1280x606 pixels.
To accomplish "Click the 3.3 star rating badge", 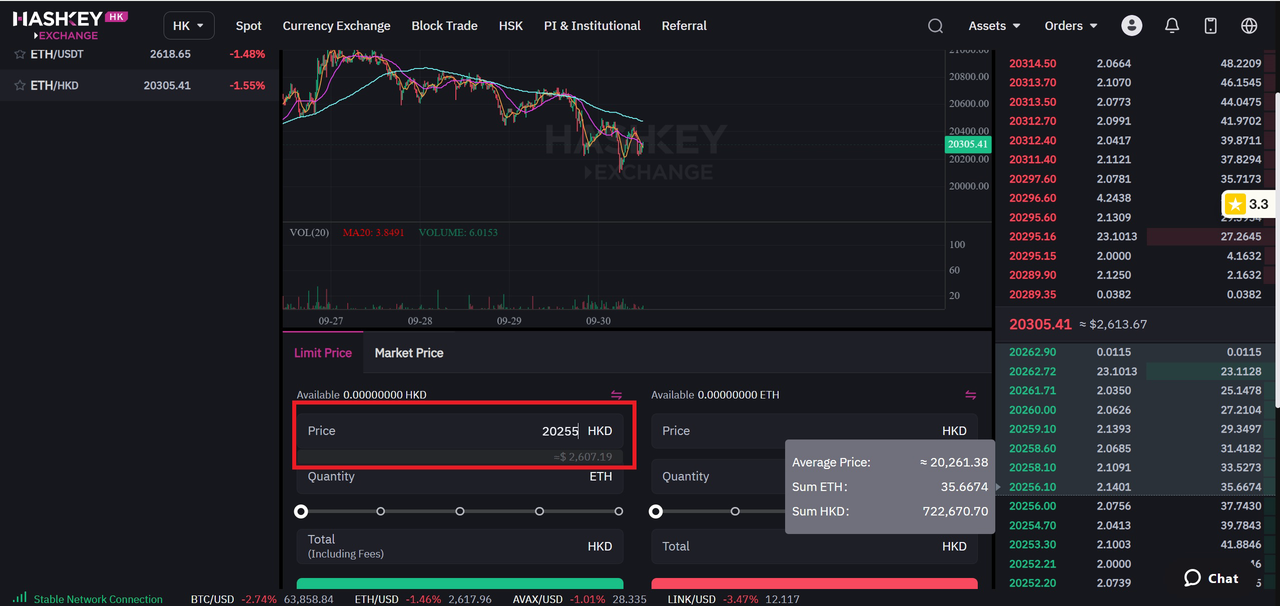I will 1247,204.
